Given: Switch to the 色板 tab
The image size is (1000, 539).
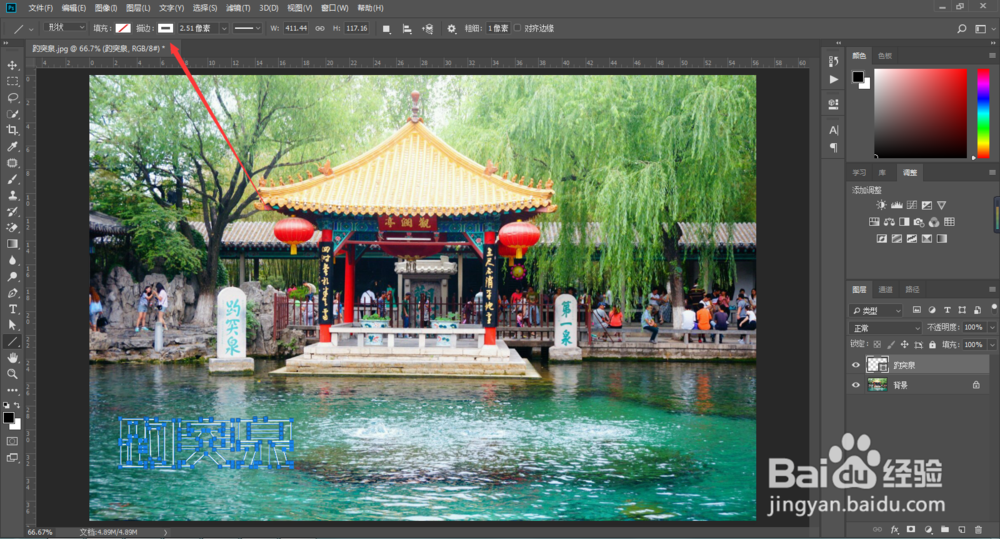Looking at the screenshot, I should coord(885,56).
